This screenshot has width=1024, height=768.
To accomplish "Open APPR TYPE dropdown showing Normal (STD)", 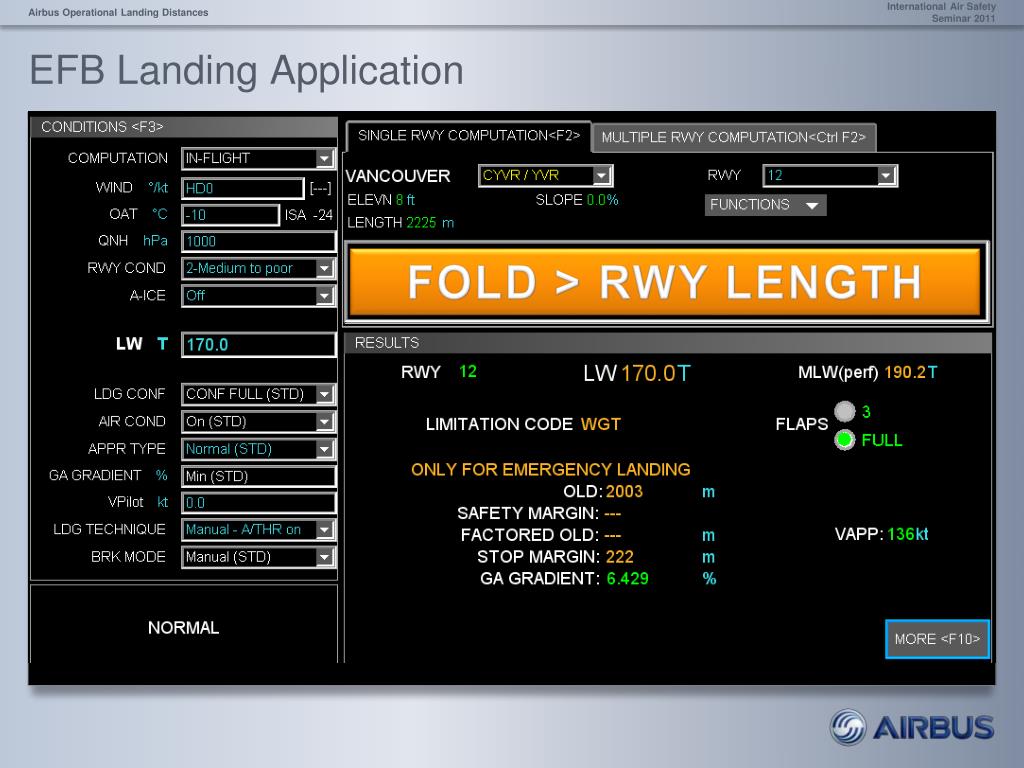I will tap(259, 449).
